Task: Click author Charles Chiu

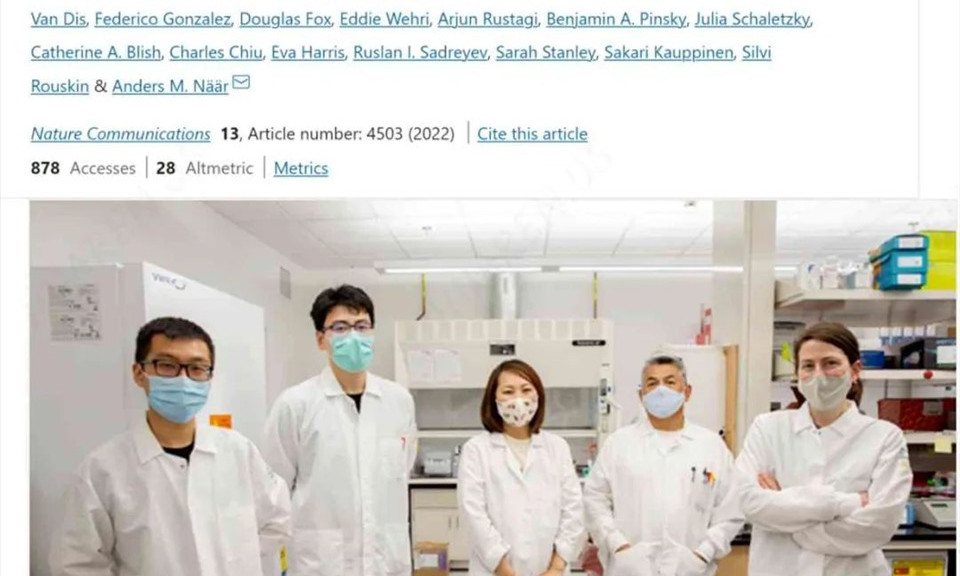Action: 216,53
